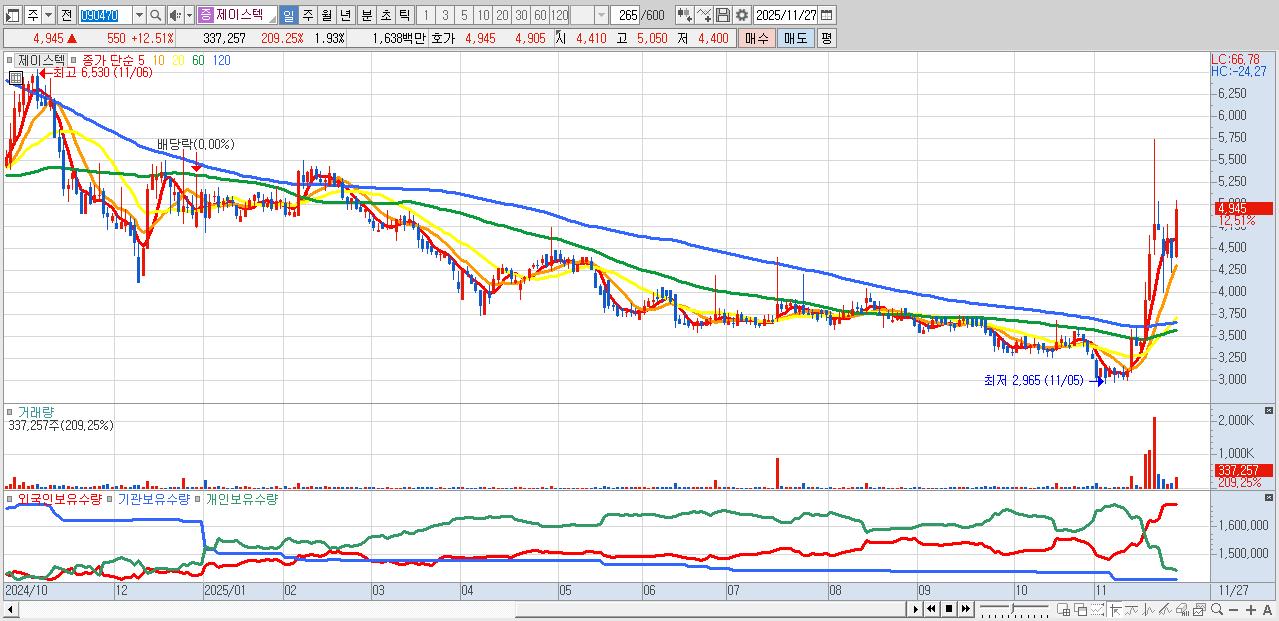The image size is (1279, 621).
Task: Stop the chart replay
Action: [948, 609]
